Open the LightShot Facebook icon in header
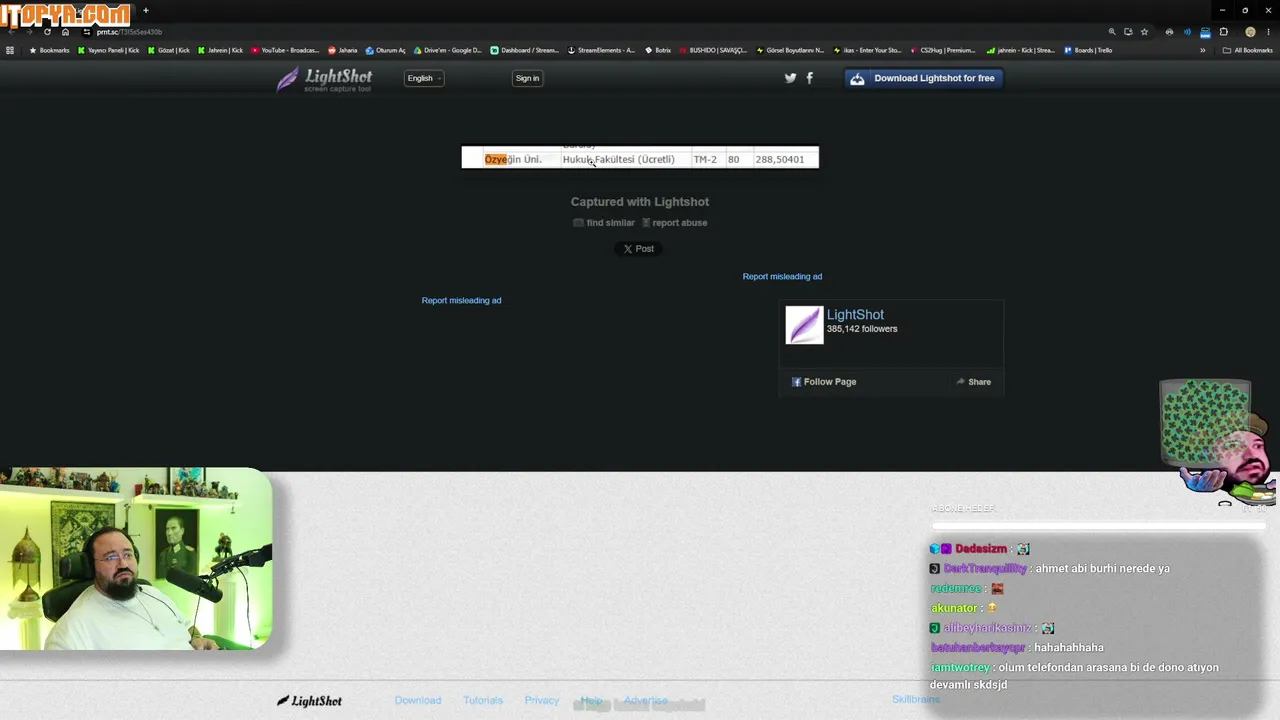 809,78
